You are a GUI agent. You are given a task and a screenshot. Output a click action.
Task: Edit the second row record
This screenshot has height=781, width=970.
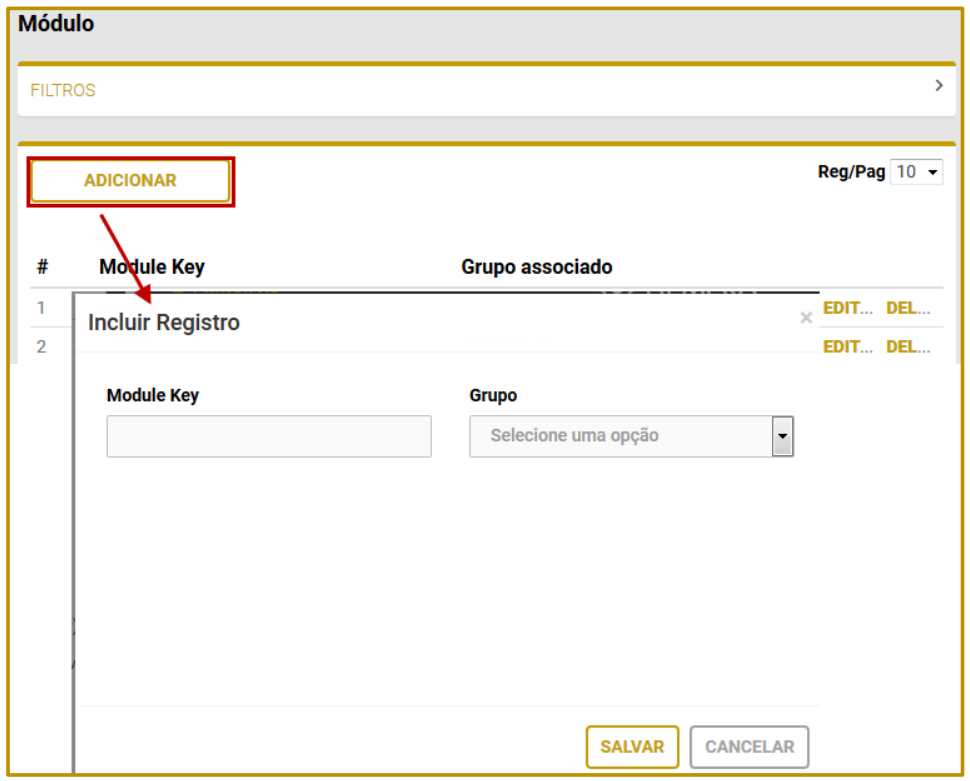tap(847, 346)
